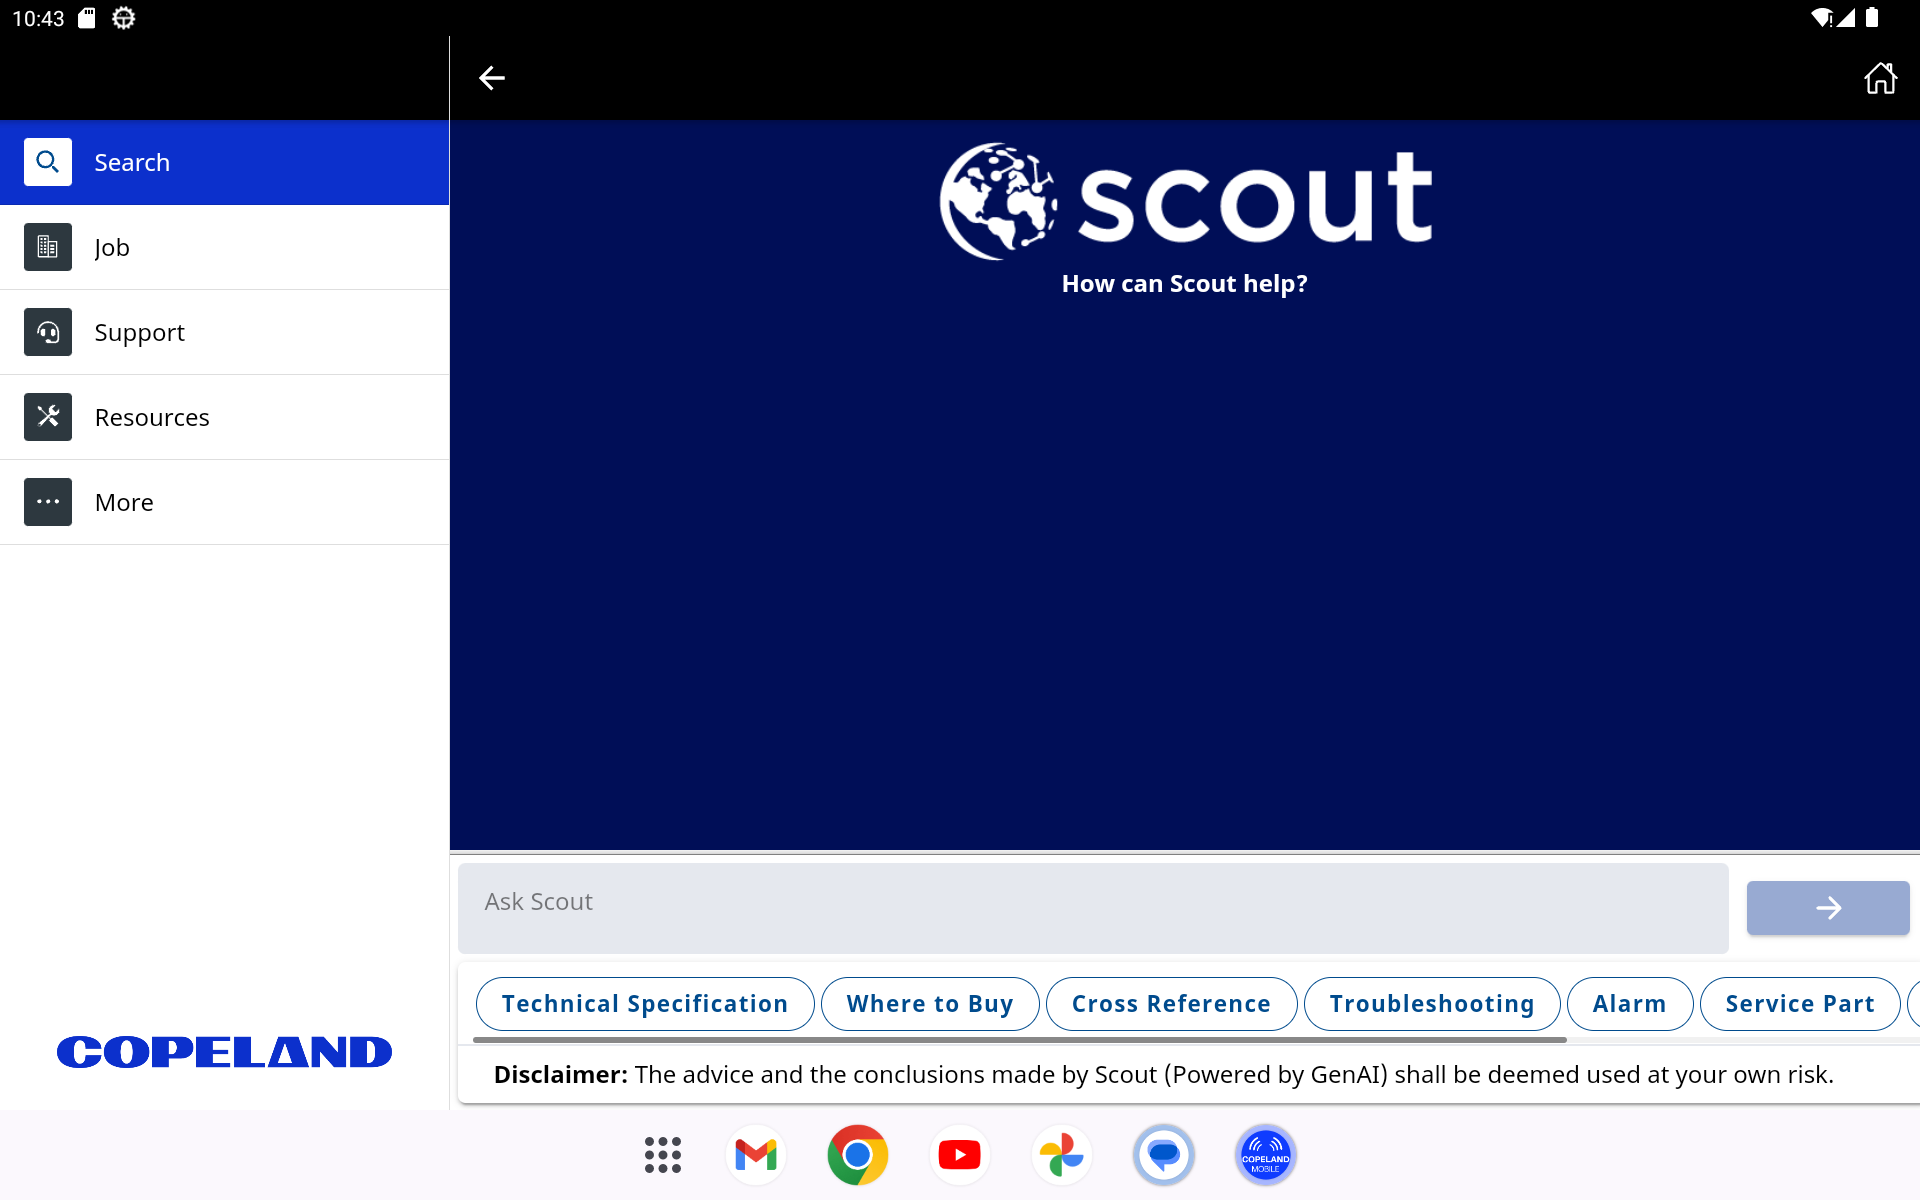
Task: Choose the Technical Specification chip
Action: coord(645,1004)
